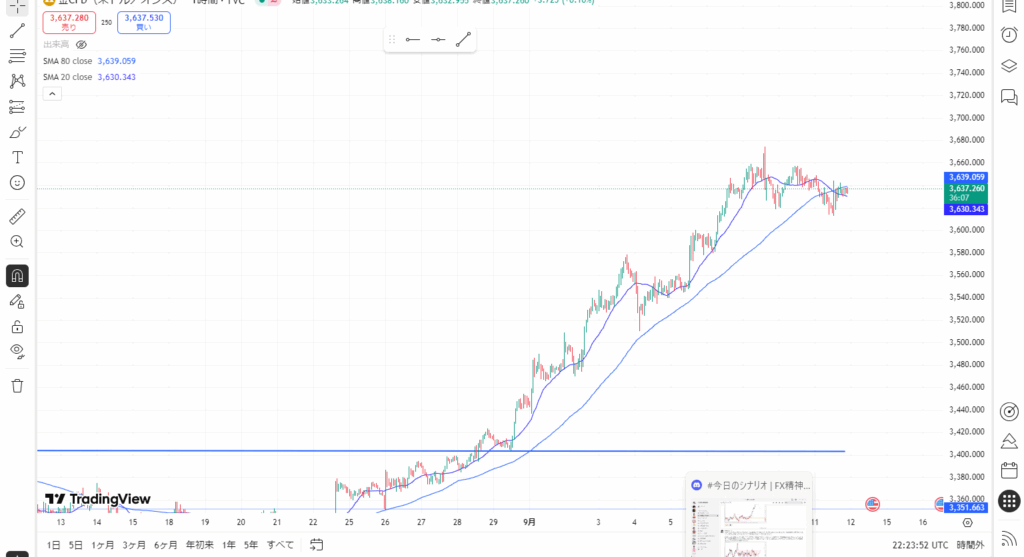Click the 9月 date label on time axis

click(529, 522)
